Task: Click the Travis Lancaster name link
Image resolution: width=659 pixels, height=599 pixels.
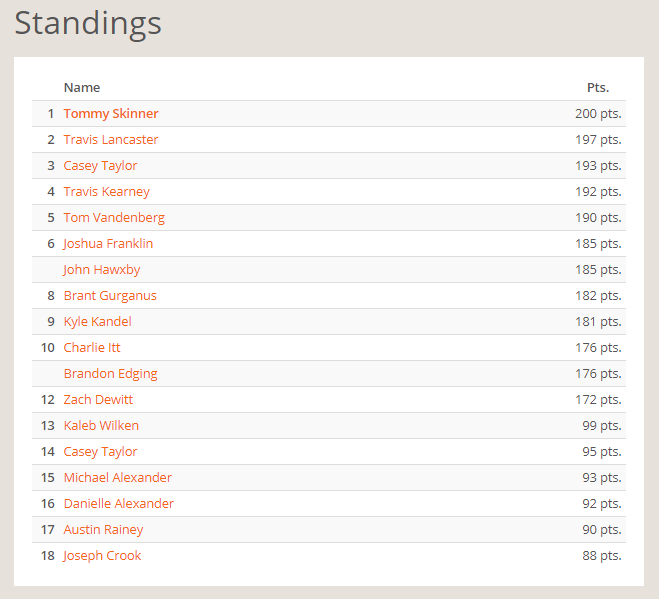Action: click(111, 140)
